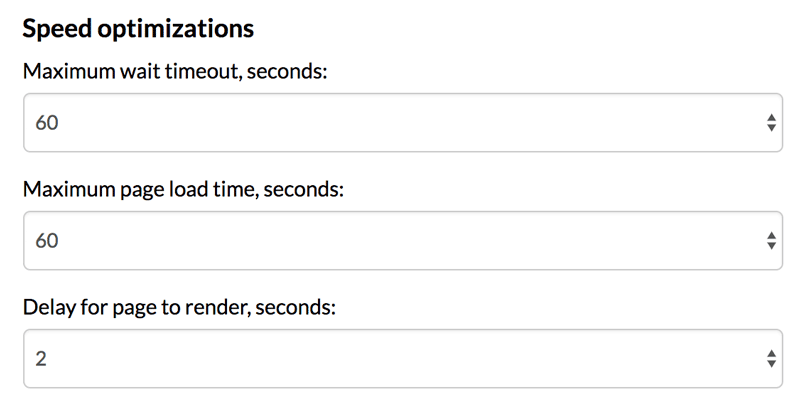Decrease Maximum wait timeout with down arrow

(x=771, y=128)
